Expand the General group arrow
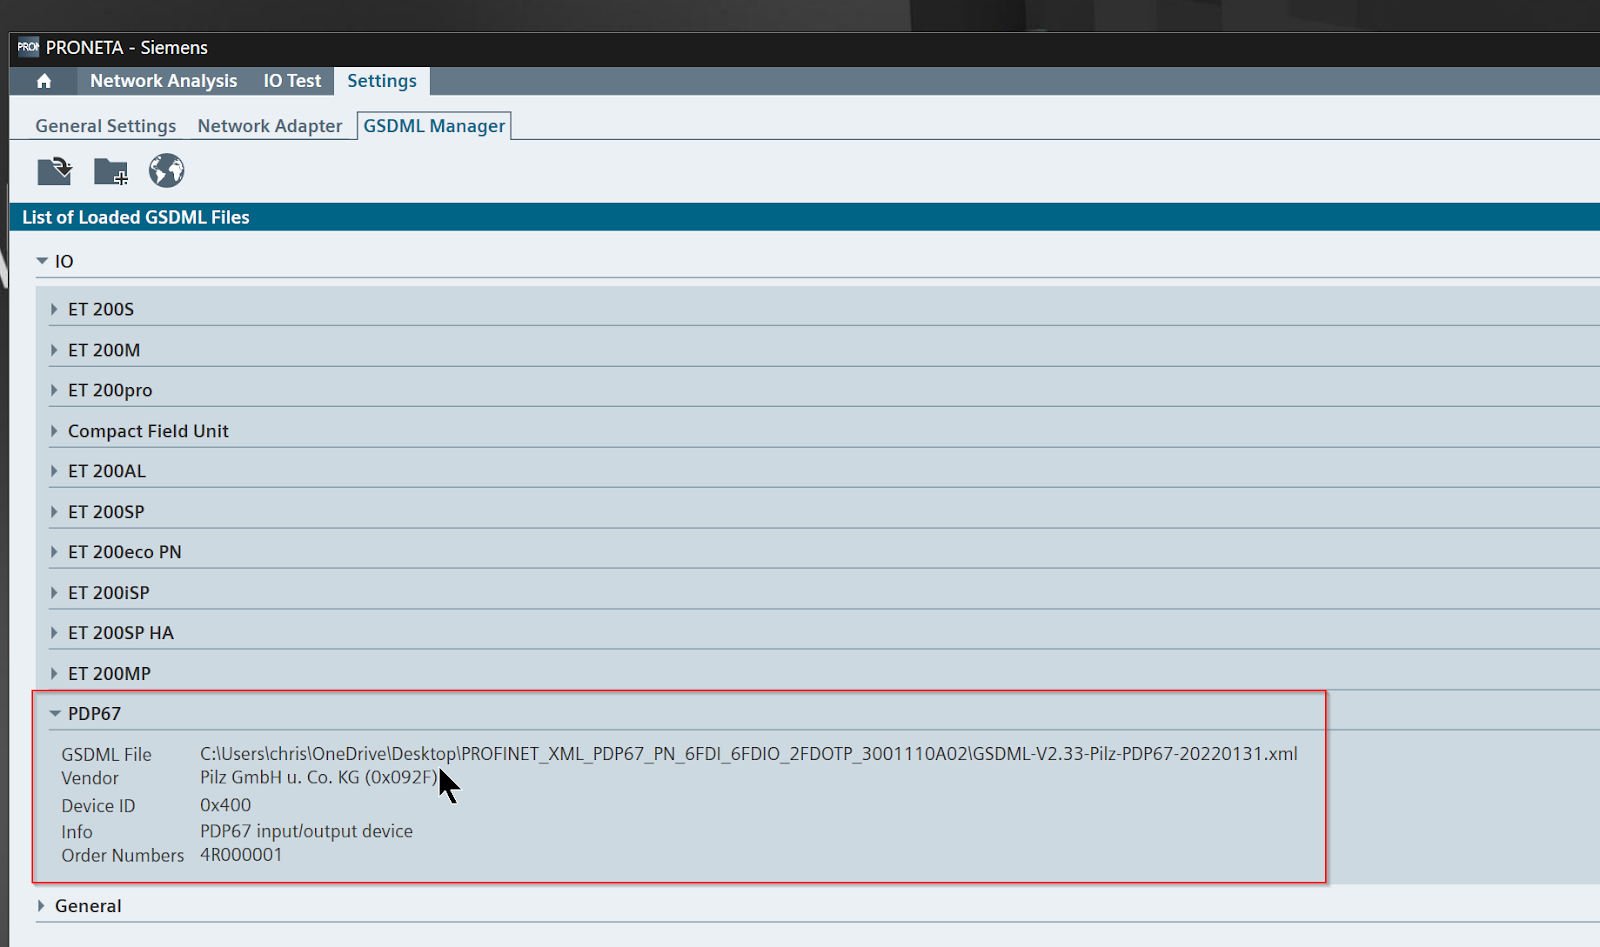 tap(41, 906)
